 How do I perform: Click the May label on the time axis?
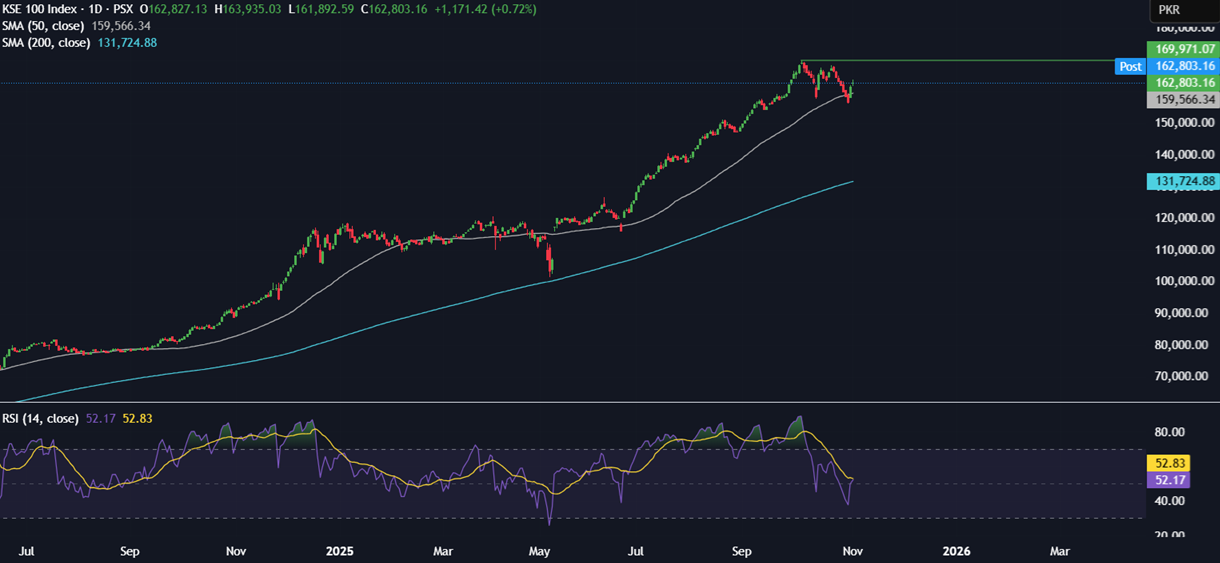click(539, 551)
